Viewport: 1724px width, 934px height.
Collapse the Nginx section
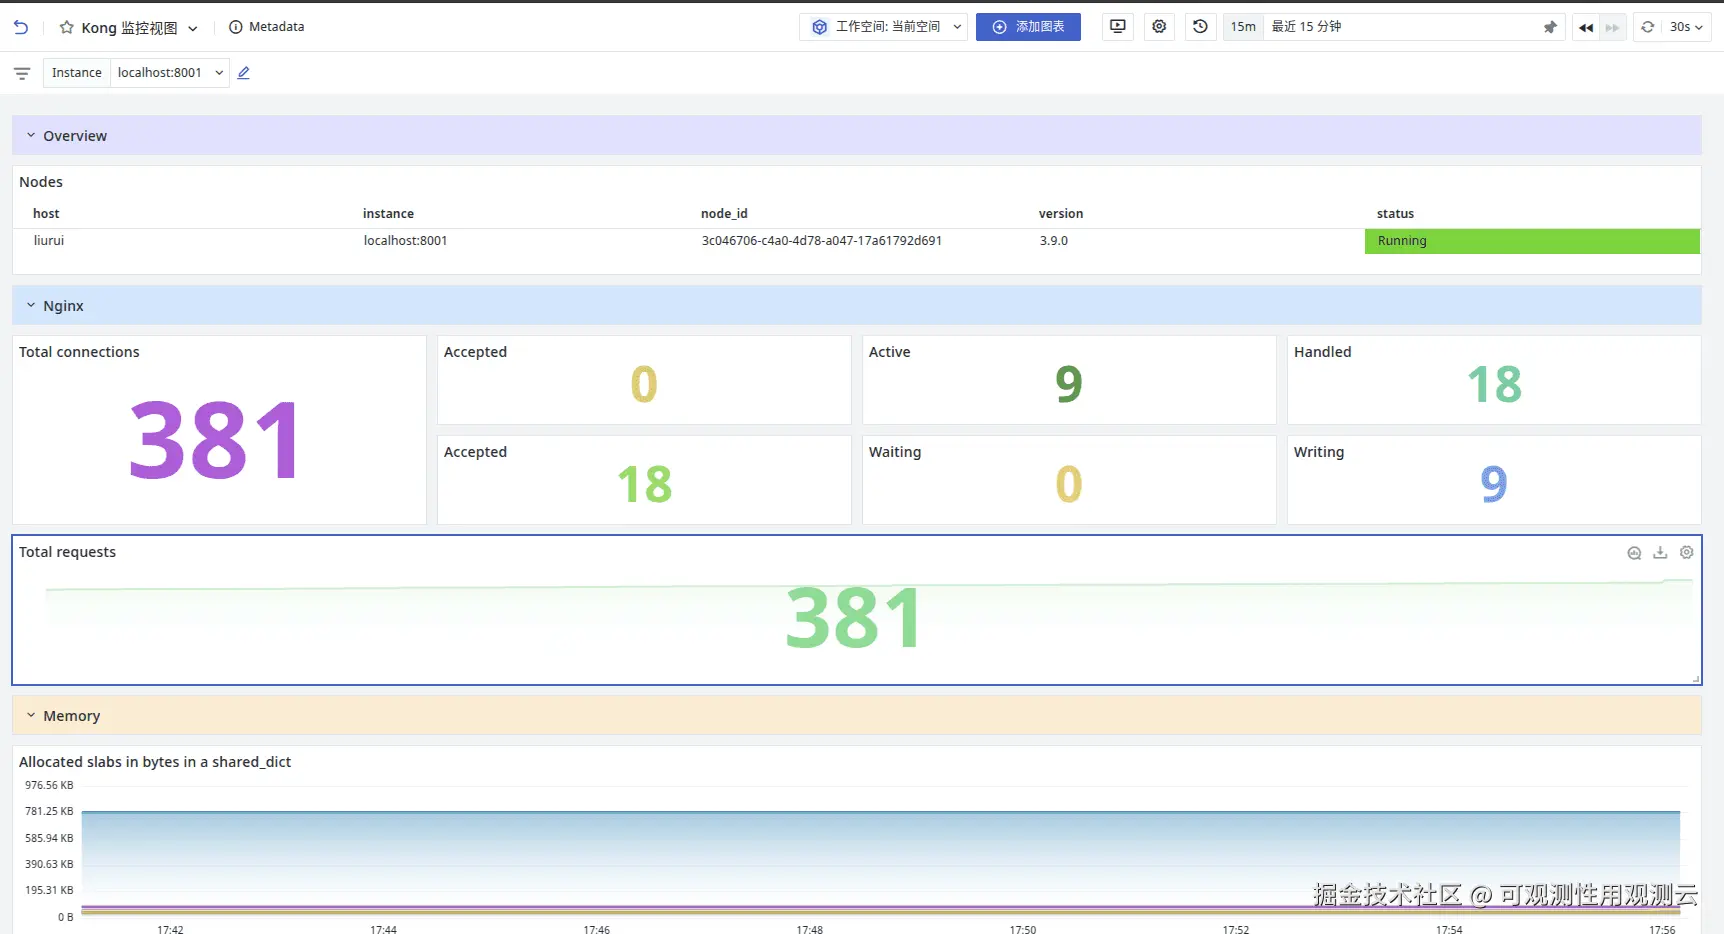(x=31, y=305)
